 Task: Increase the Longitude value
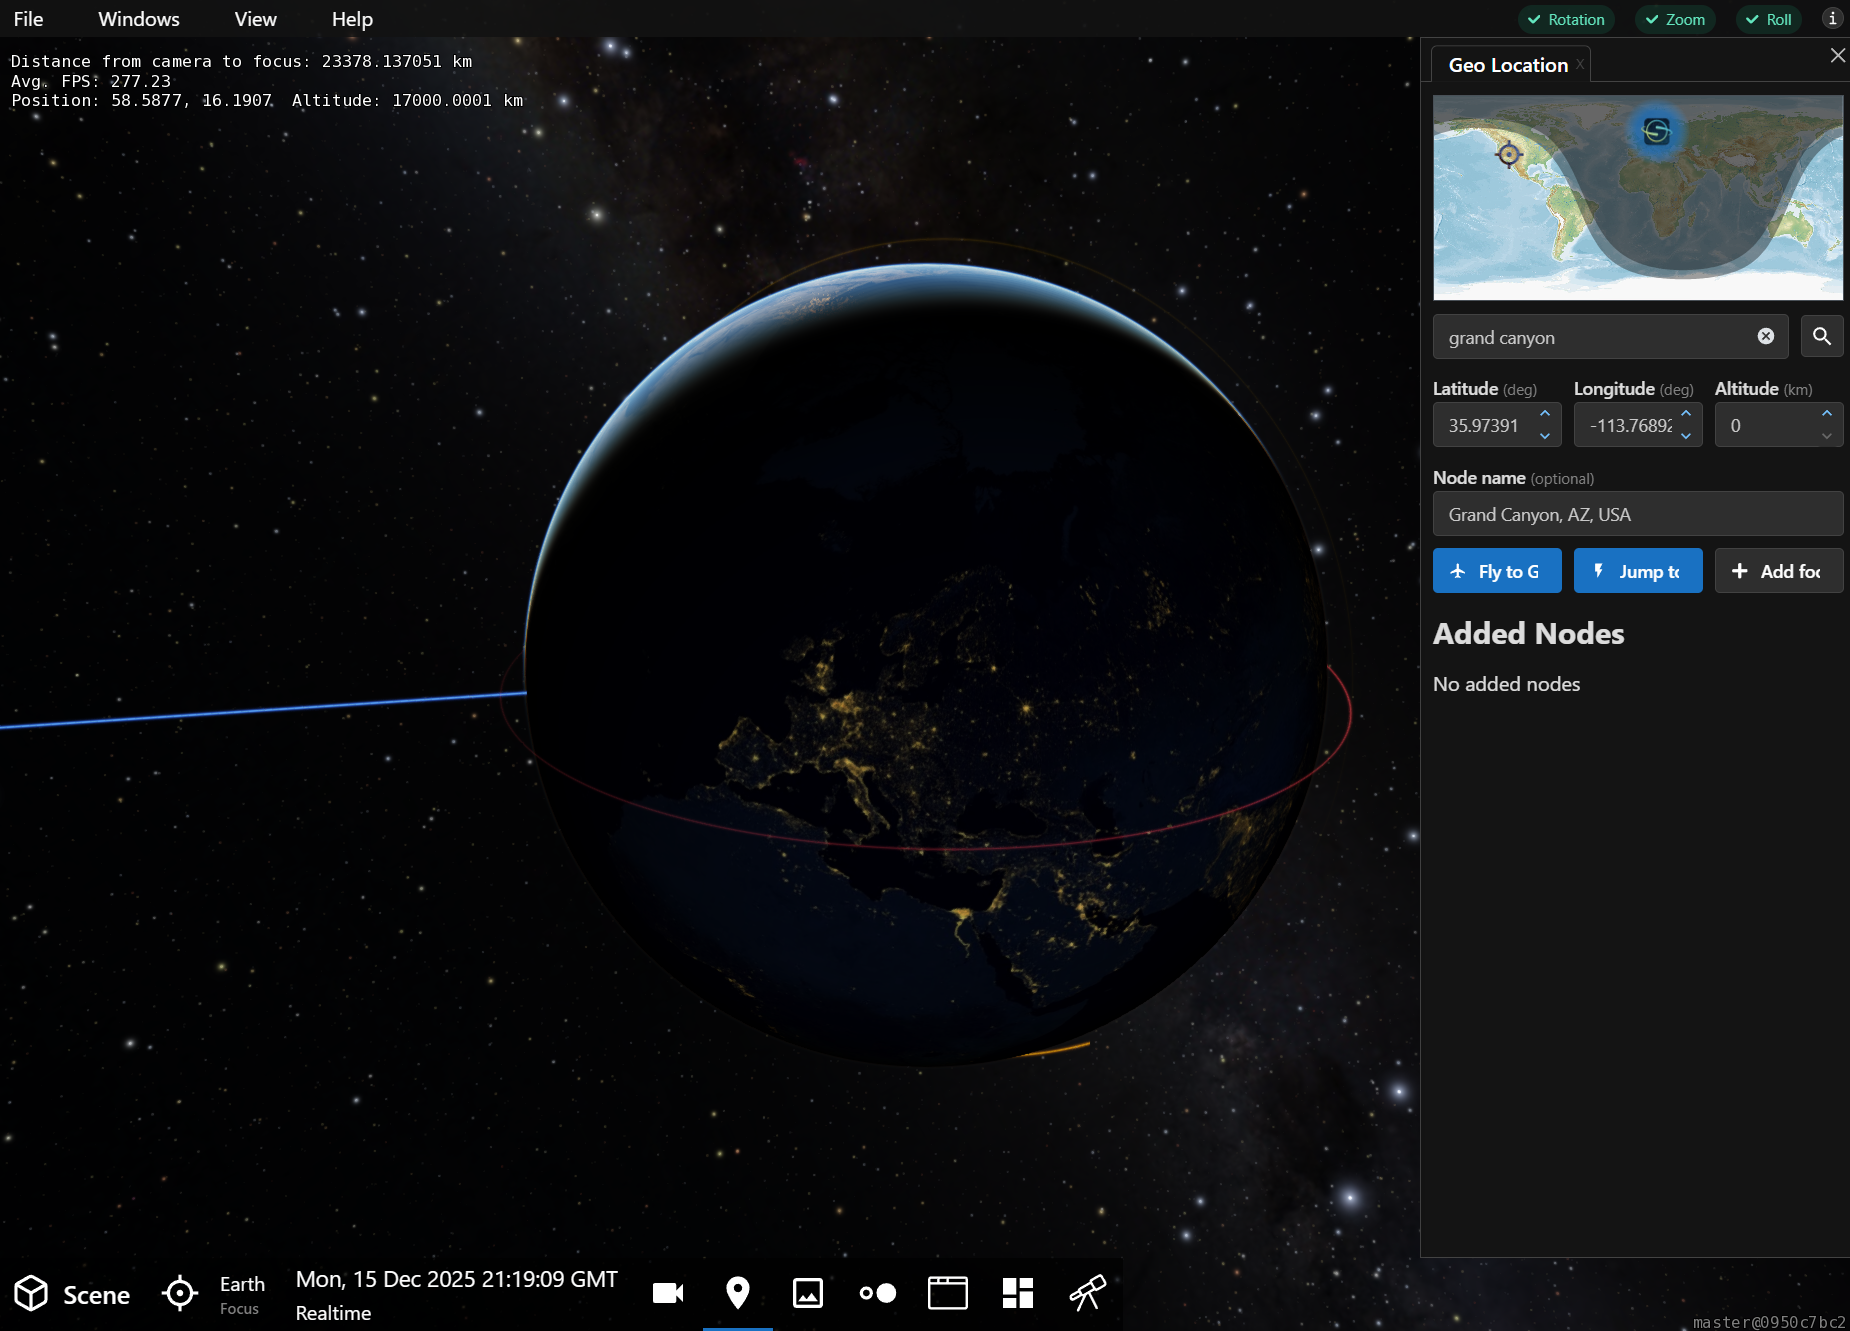click(1686, 414)
